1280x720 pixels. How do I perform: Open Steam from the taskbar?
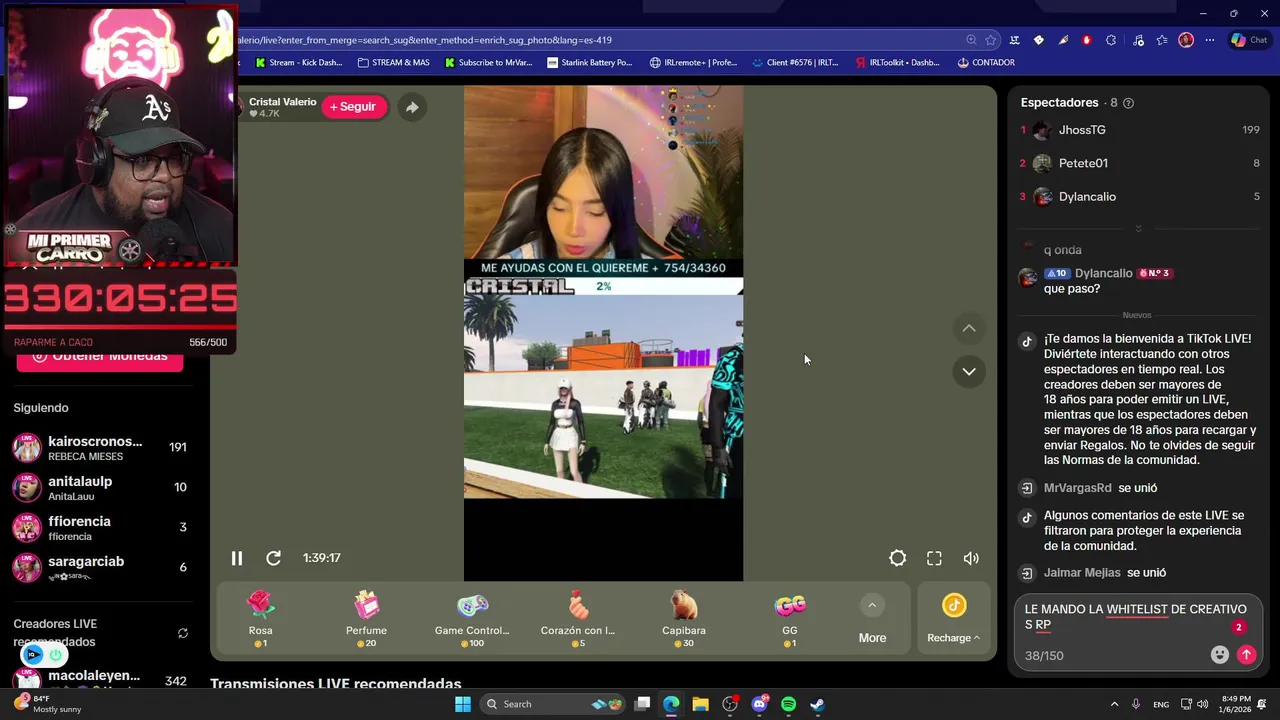pos(817,704)
